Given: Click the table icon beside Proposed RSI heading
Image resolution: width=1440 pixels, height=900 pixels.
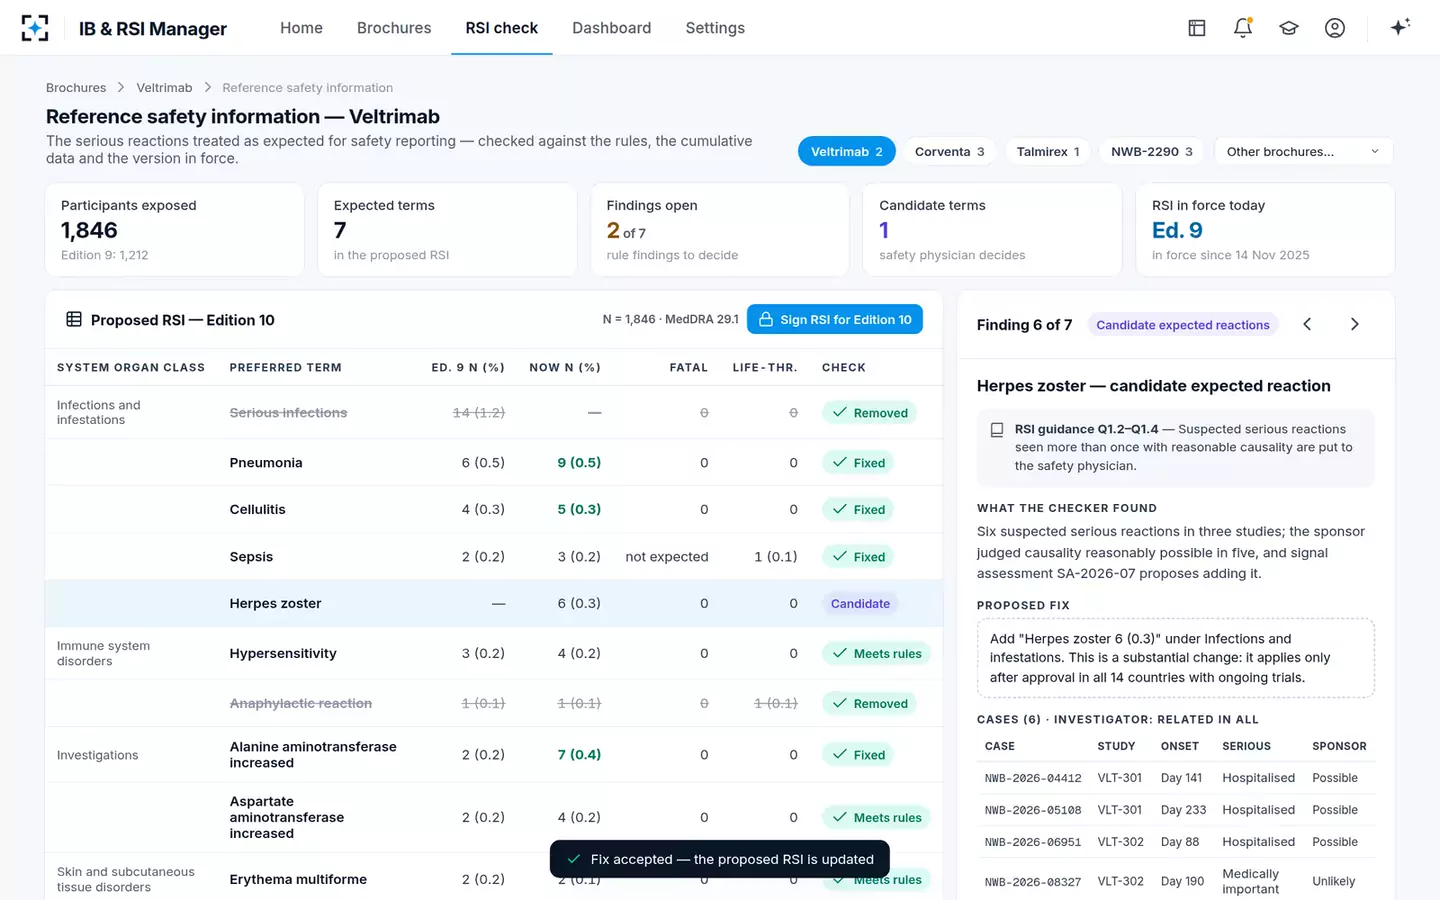Looking at the screenshot, I should 74,320.
